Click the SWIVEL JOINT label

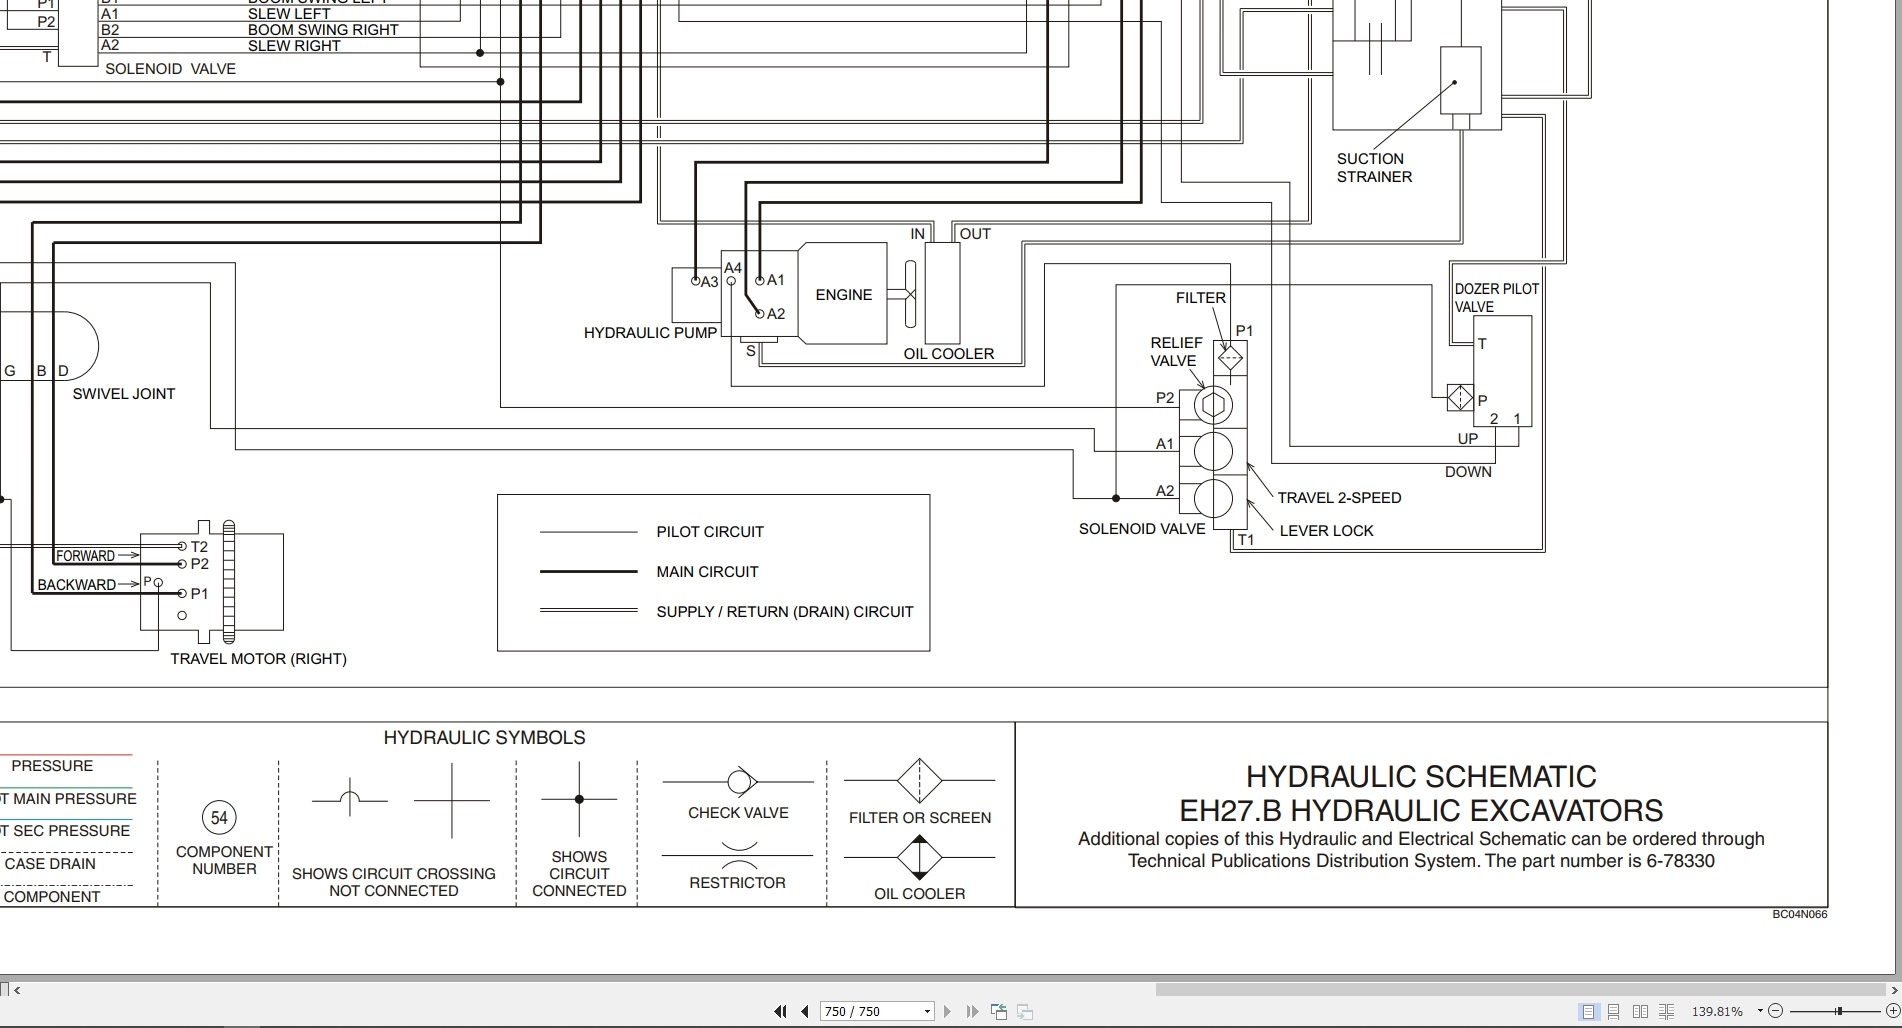pyautogui.click(x=124, y=394)
